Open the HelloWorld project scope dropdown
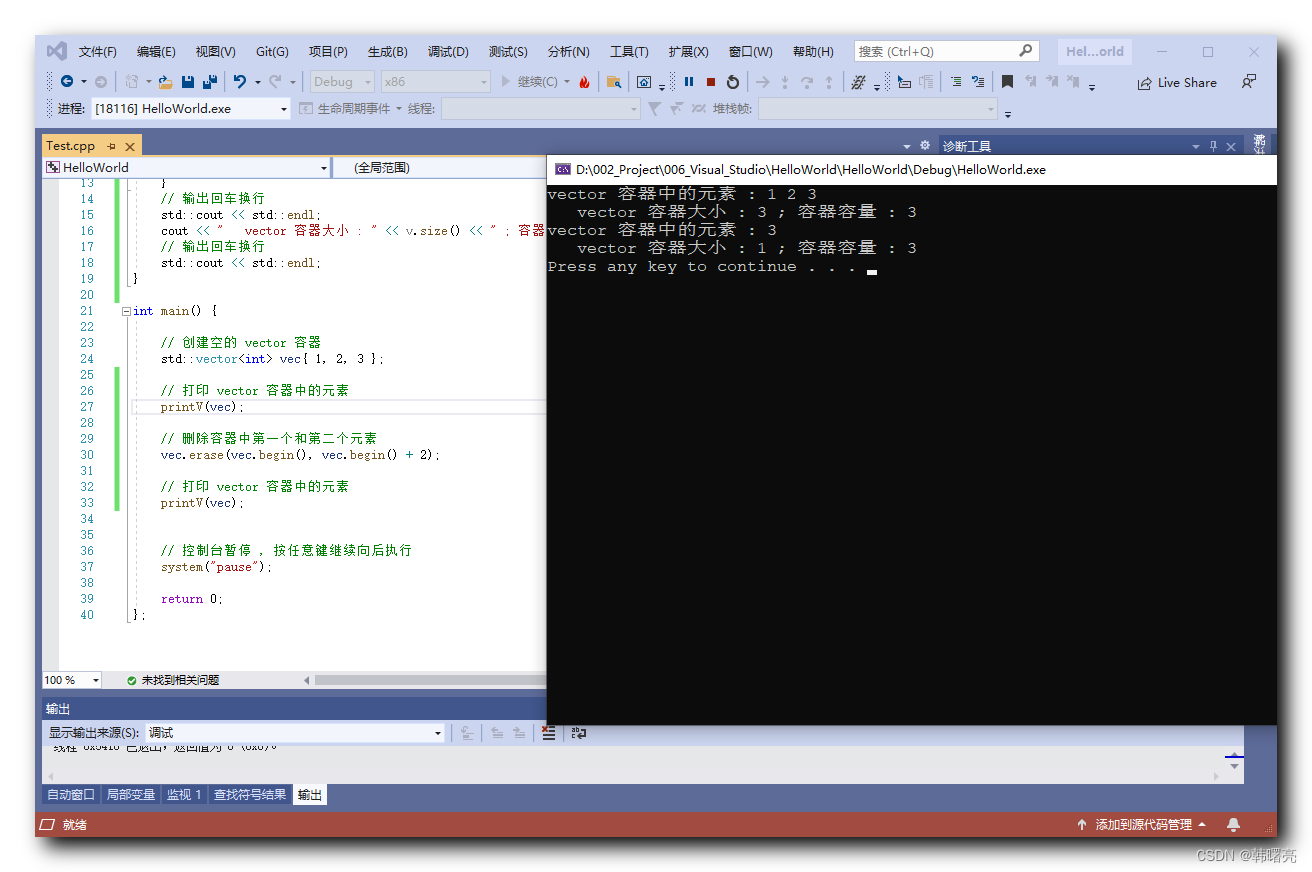 tap(186, 168)
